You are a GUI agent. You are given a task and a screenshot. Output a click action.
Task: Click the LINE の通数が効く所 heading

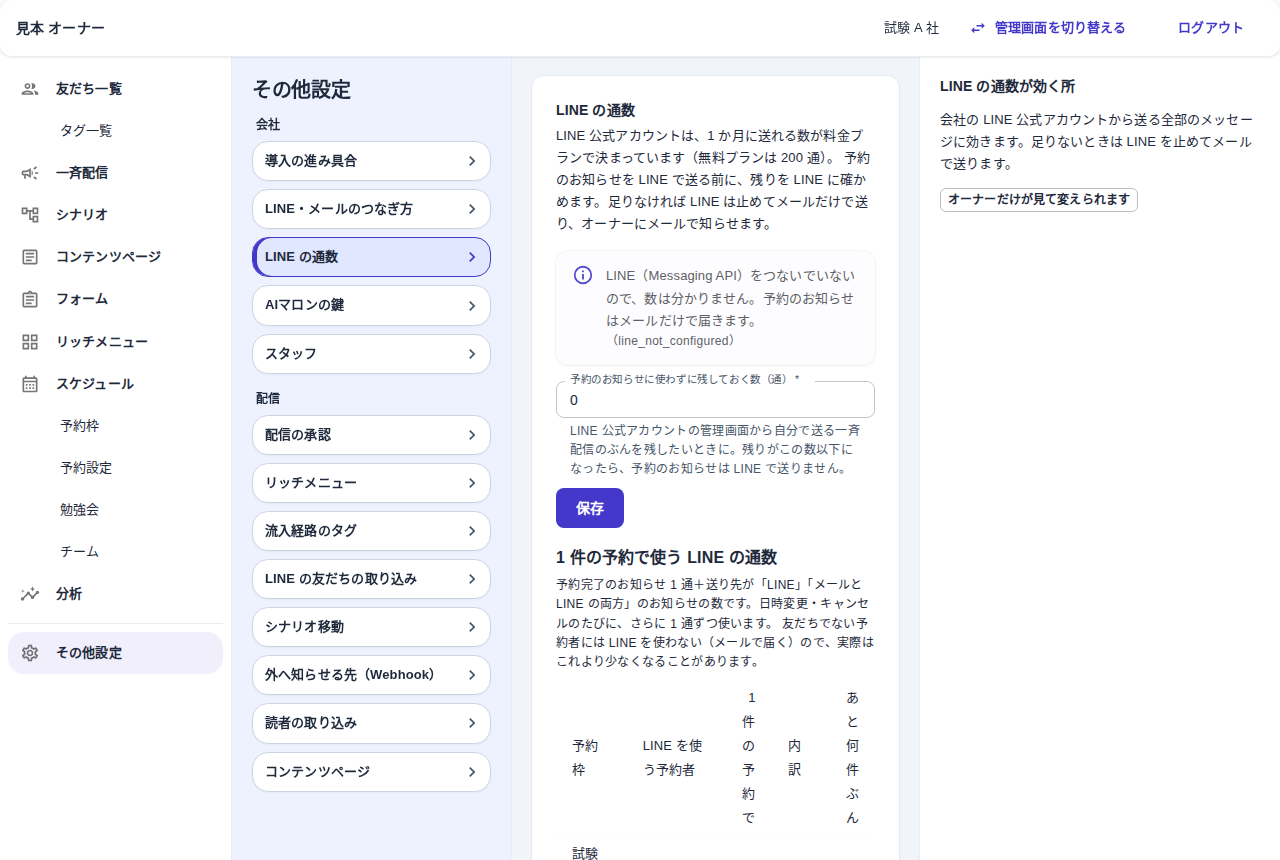click(1007, 87)
